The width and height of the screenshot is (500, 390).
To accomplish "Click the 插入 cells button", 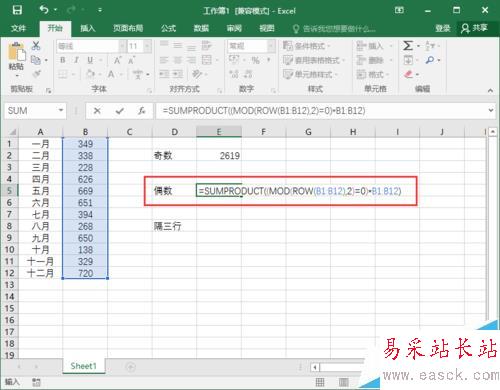I will tap(371, 46).
